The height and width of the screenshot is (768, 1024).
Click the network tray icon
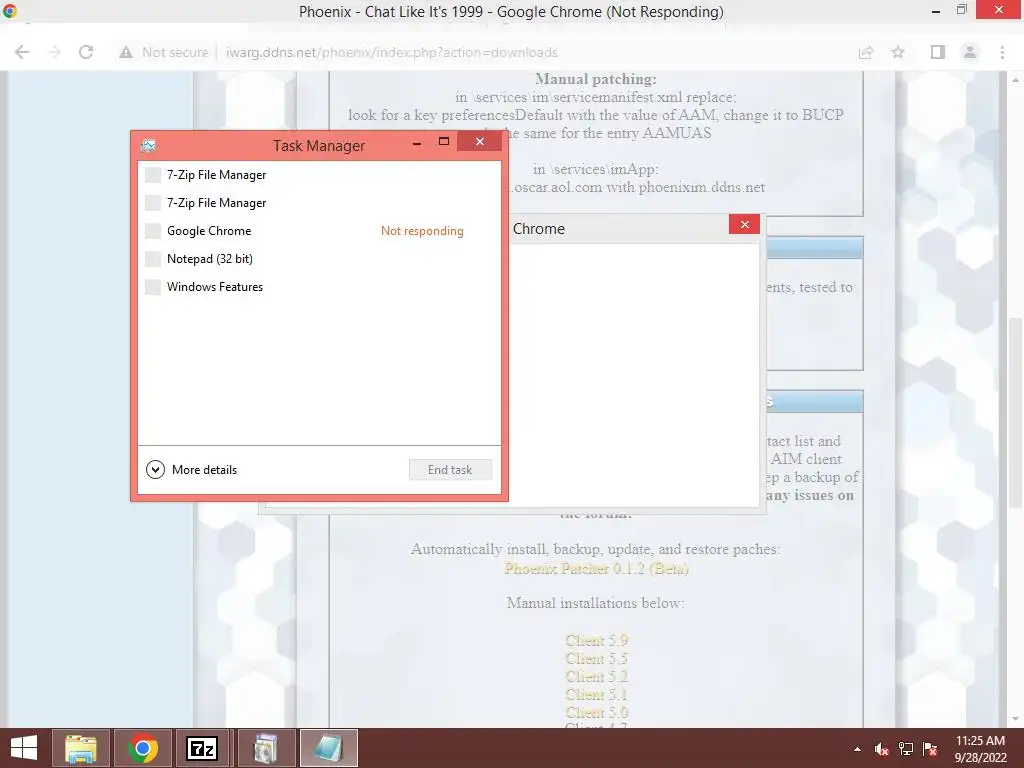point(906,749)
